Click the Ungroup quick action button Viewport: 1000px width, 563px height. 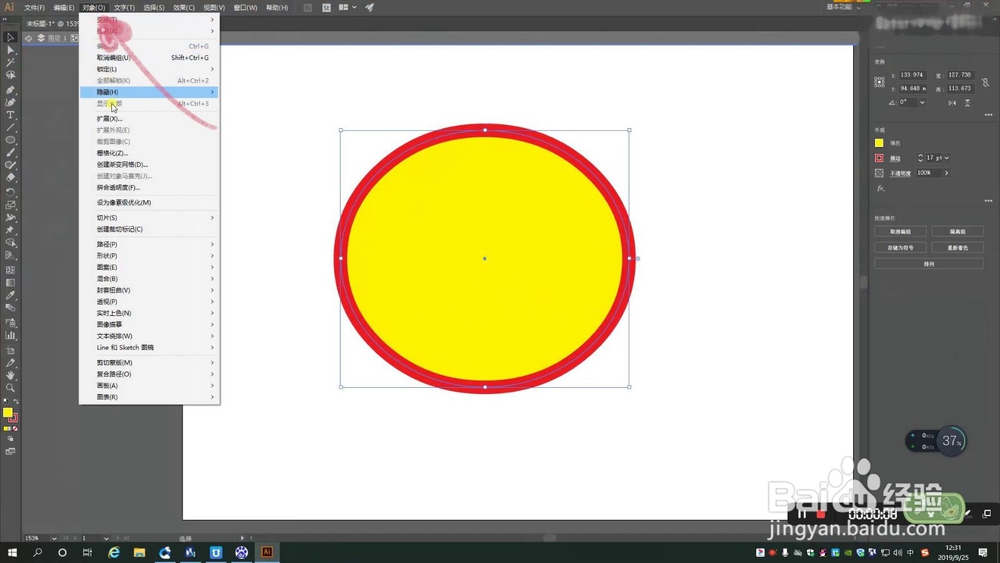point(900,231)
